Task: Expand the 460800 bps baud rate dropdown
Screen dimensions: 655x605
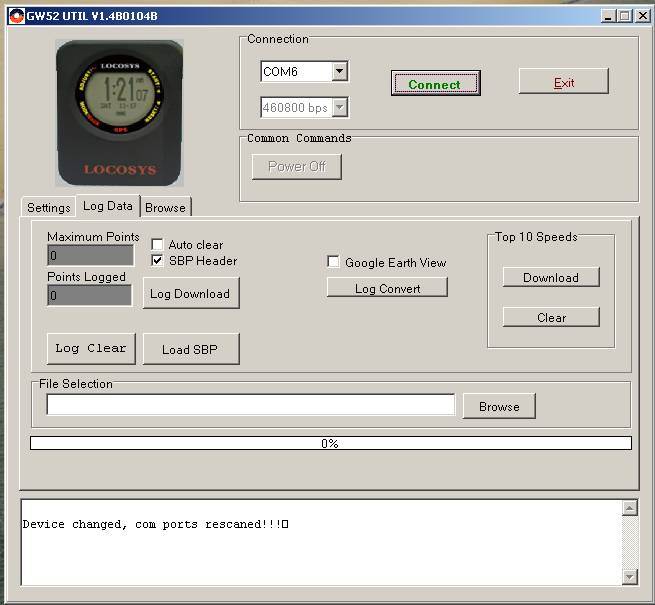Action: [x=339, y=107]
